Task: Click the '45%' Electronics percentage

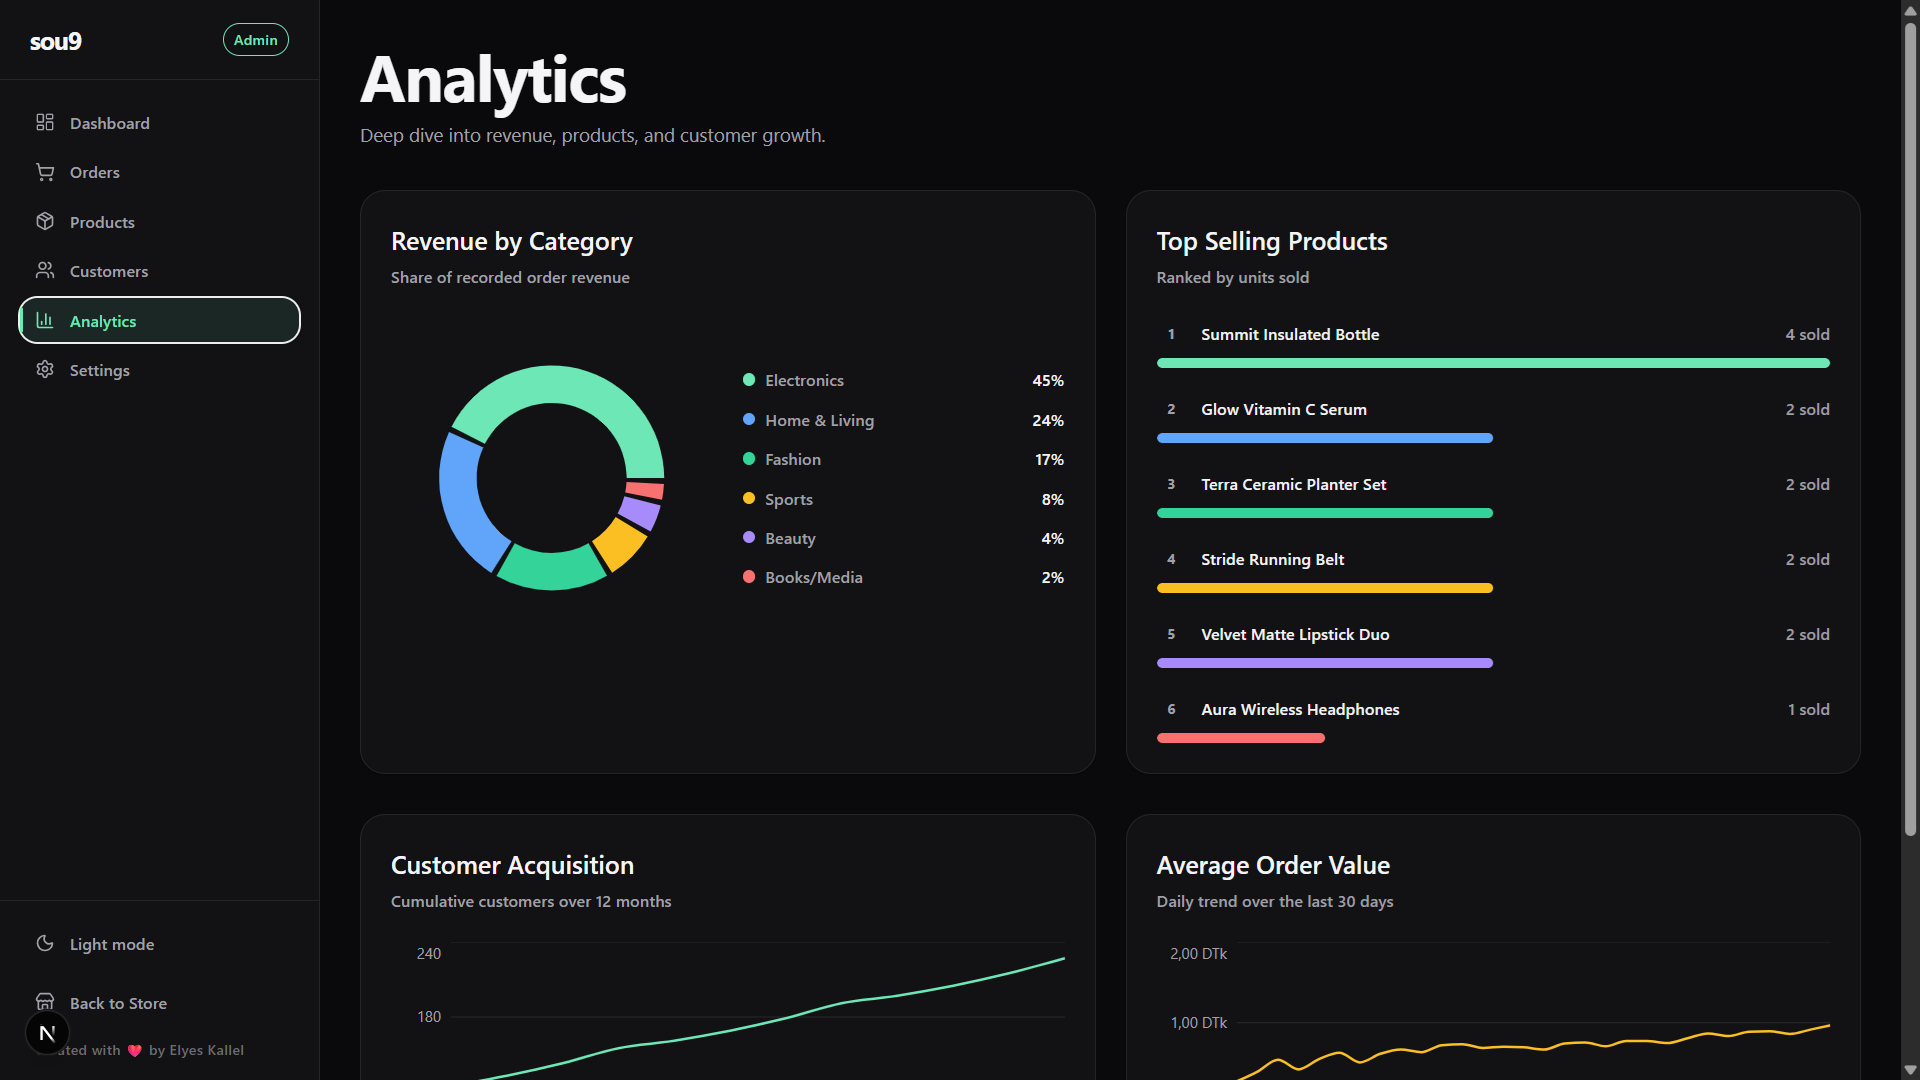Action: 1048,380
